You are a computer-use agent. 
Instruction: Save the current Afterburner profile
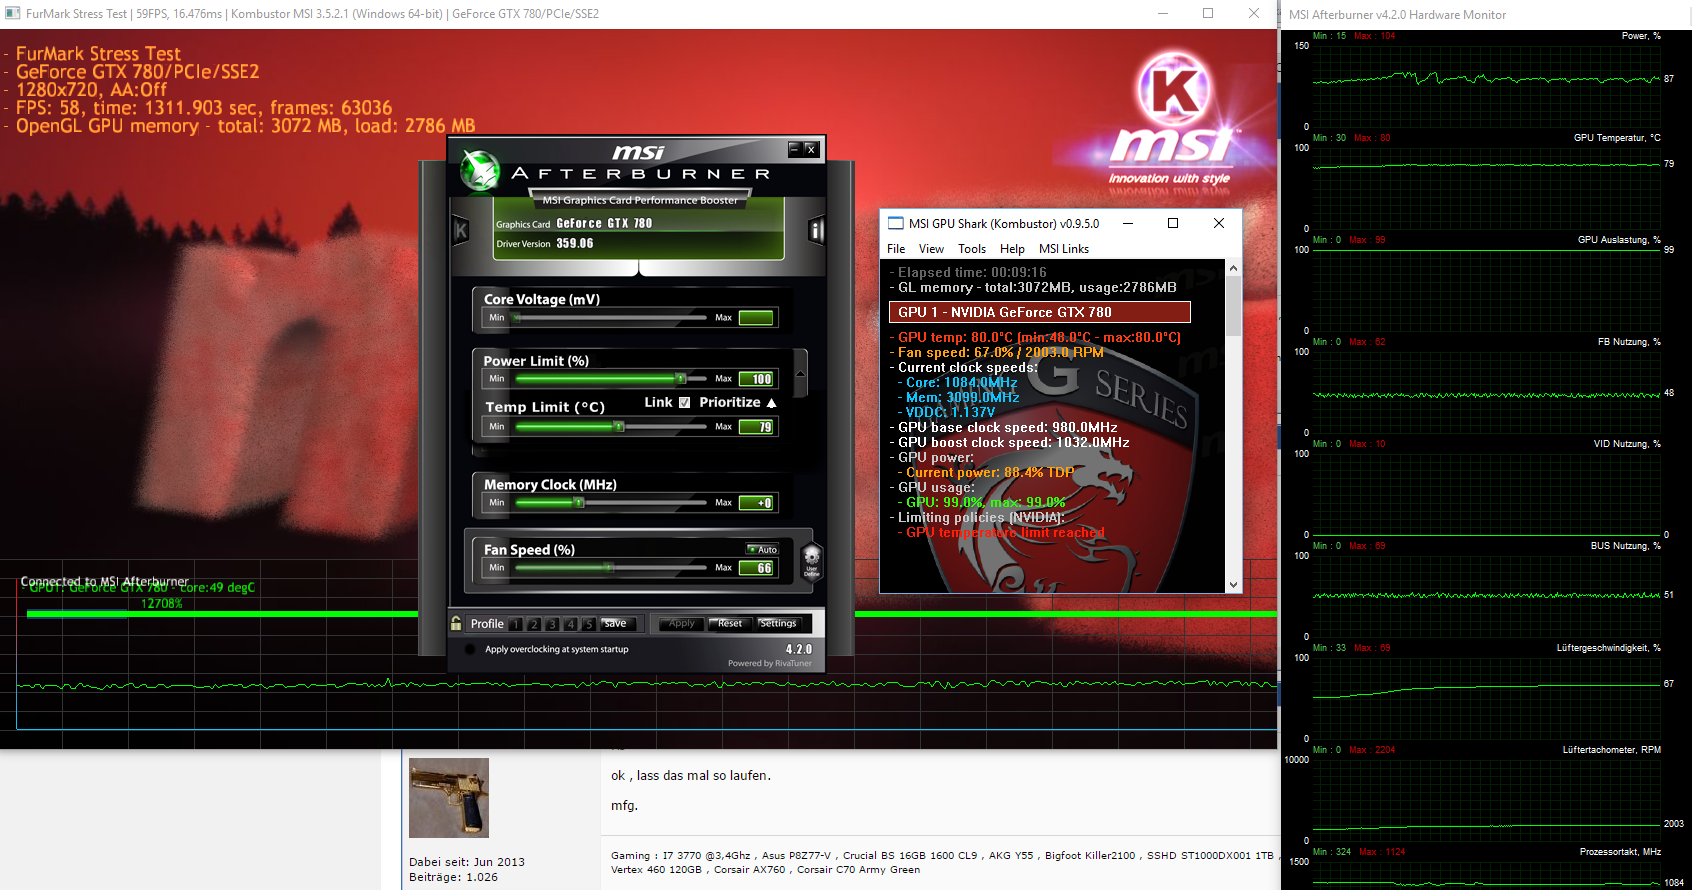(x=617, y=624)
